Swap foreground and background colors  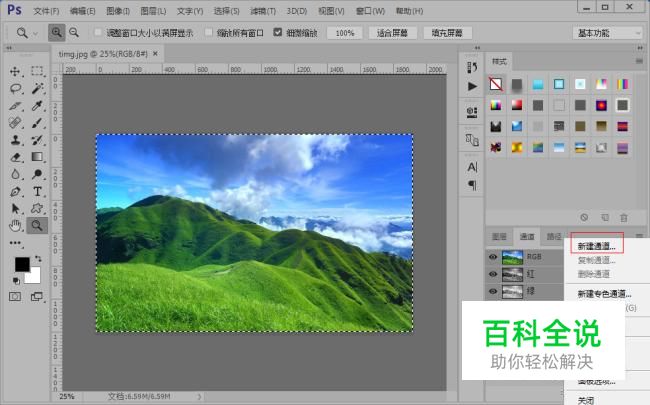click(38, 259)
